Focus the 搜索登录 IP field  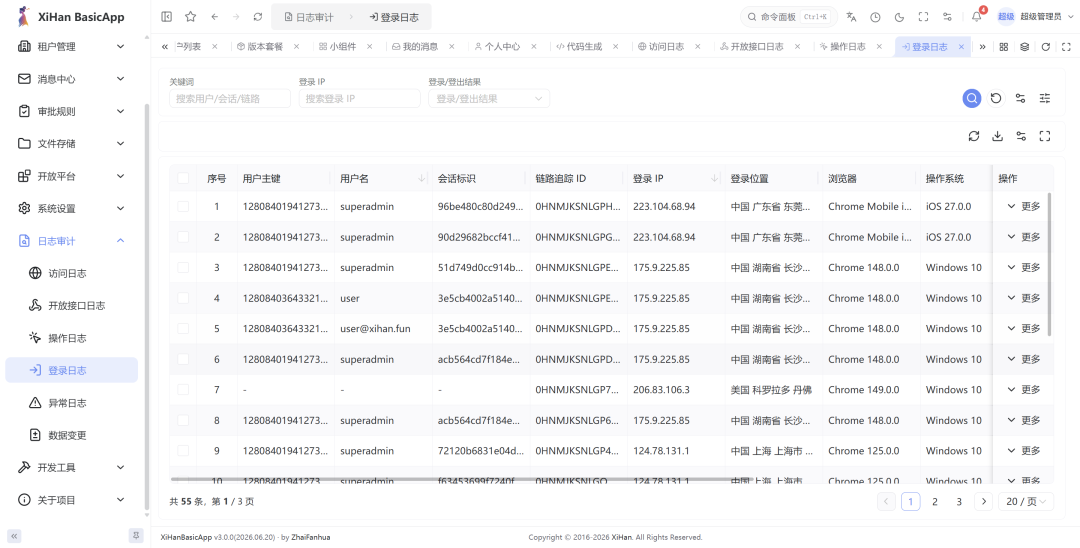(x=360, y=98)
